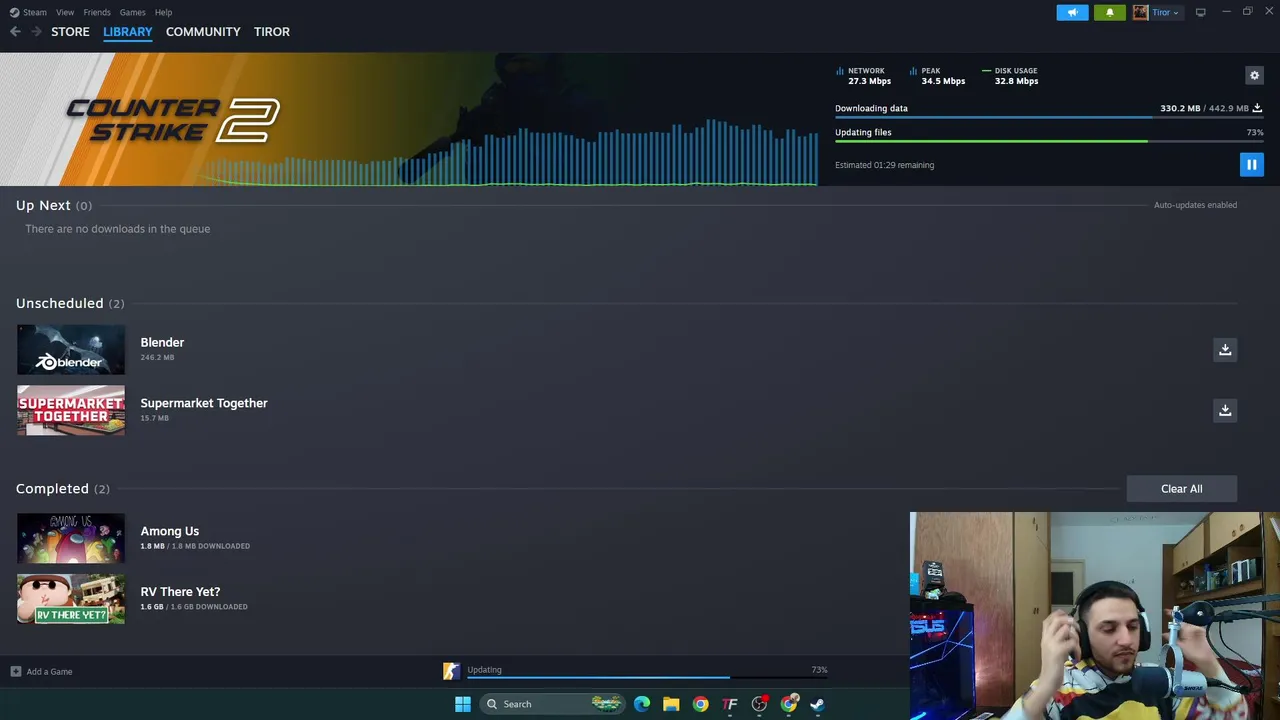Image resolution: width=1280 pixels, height=720 pixels.
Task: Click the Steam announcements megaphone icon
Action: [1072, 12]
